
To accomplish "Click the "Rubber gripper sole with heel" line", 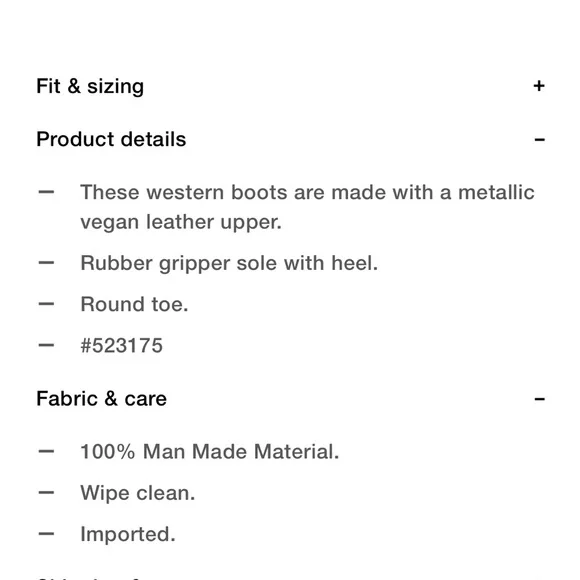I will coord(229,263).
